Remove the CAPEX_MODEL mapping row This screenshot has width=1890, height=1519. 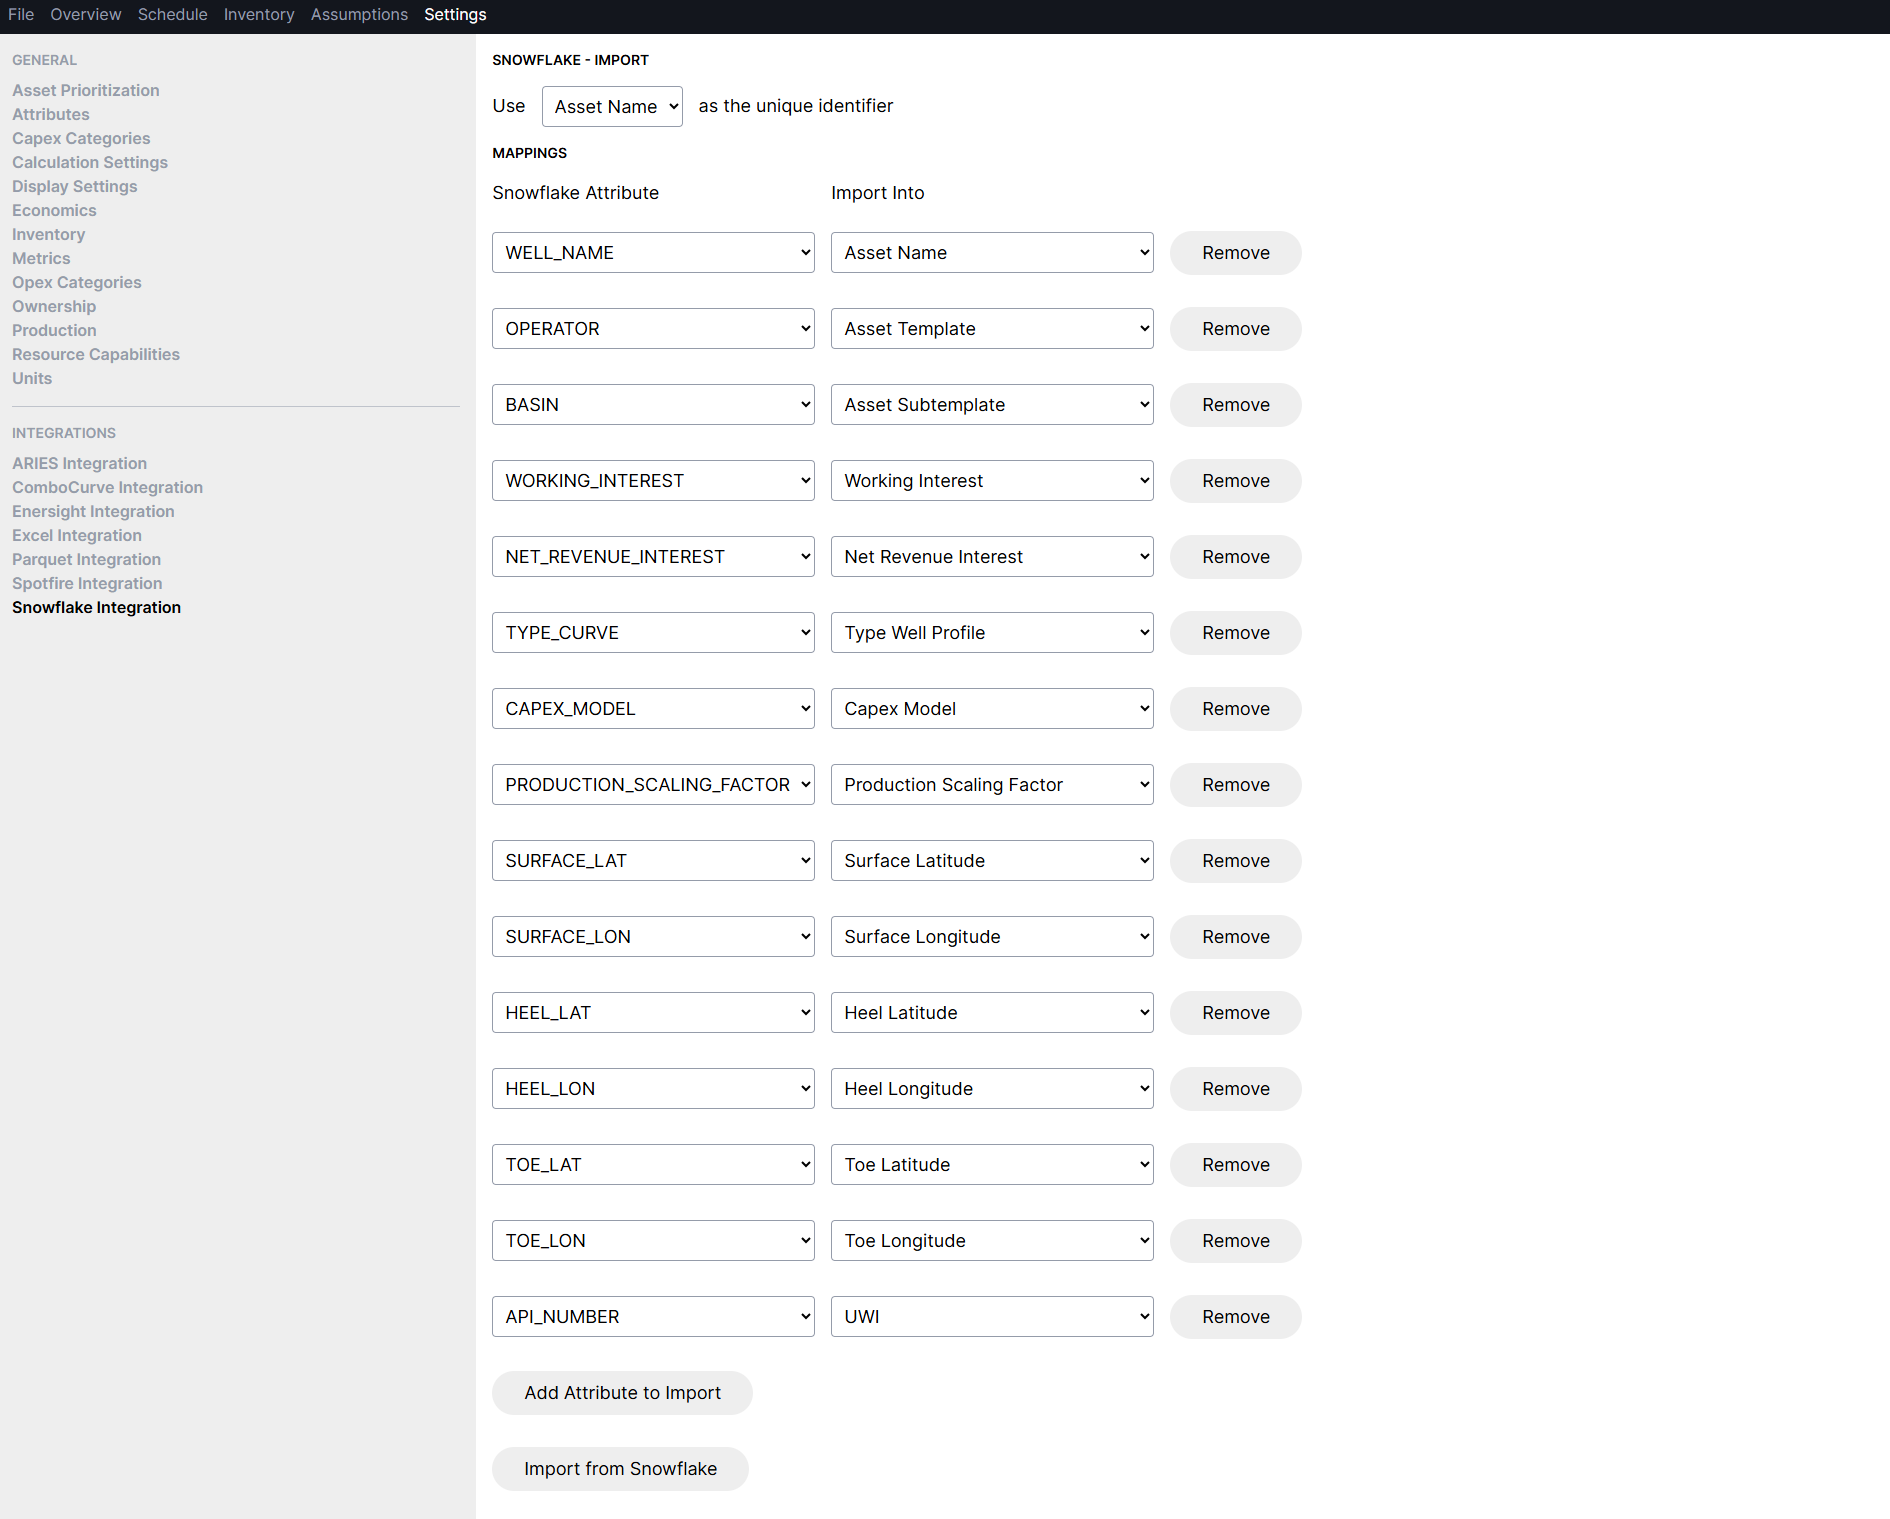pyautogui.click(x=1236, y=709)
